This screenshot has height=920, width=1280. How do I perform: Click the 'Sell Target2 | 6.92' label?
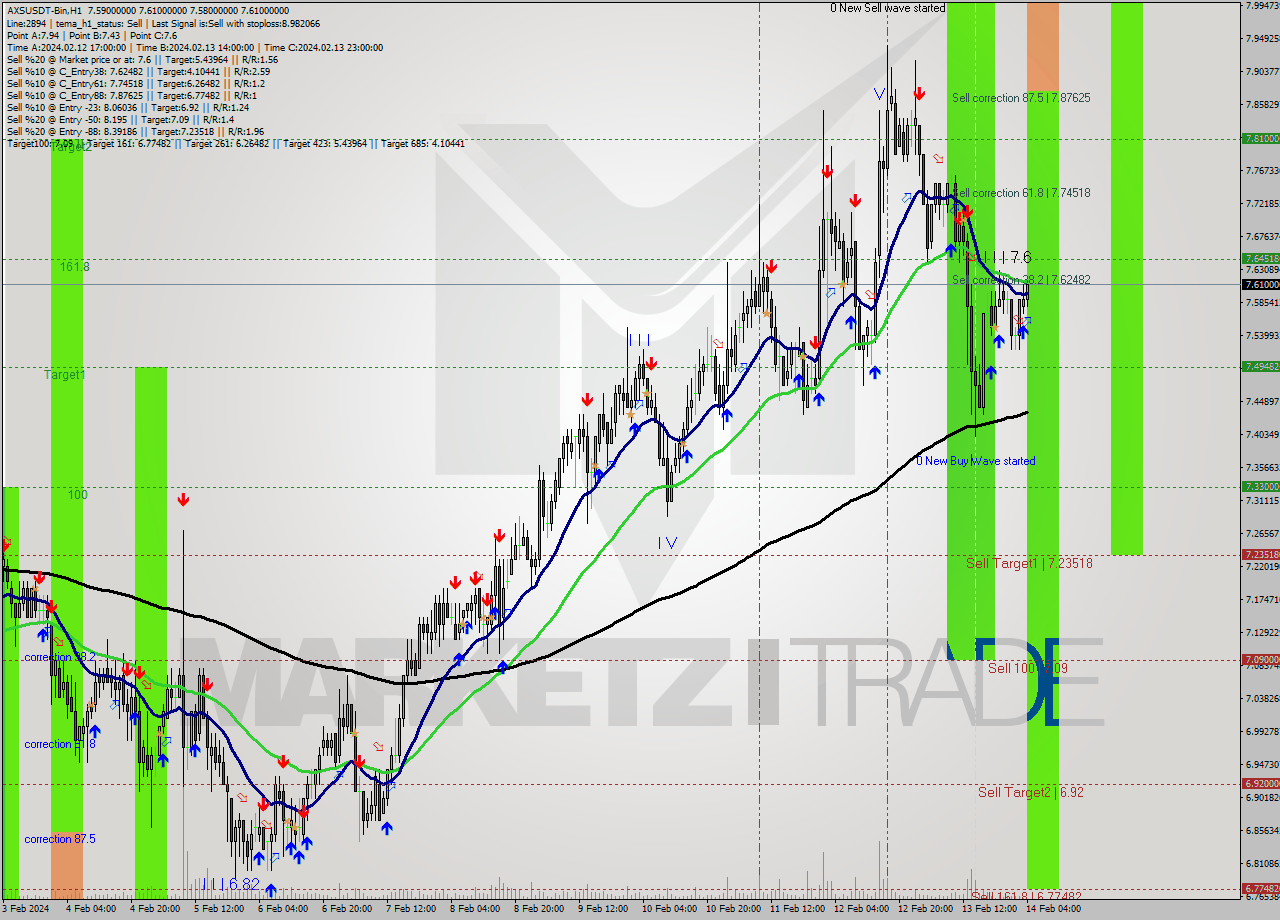[1030, 792]
